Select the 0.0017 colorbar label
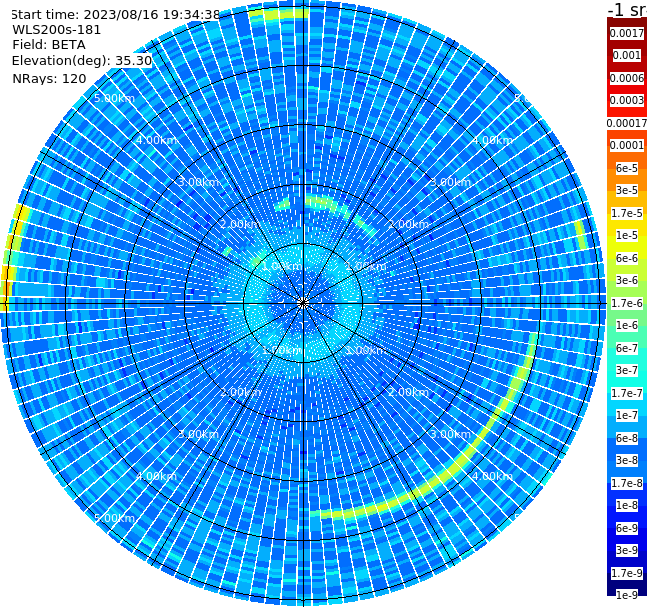 coord(627,33)
